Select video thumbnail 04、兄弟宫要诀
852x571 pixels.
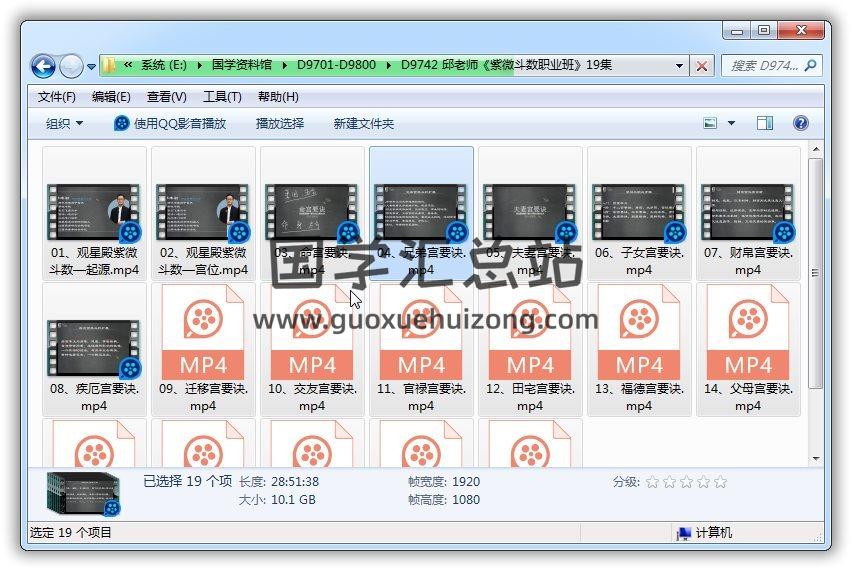421,212
